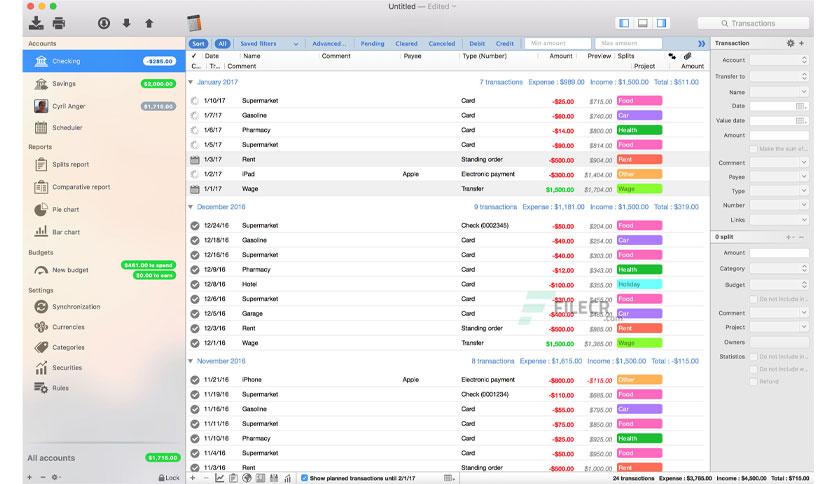Click the Lock button in sidebar footer
The width and height of the screenshot is (836, 484).
pos(169,478)
